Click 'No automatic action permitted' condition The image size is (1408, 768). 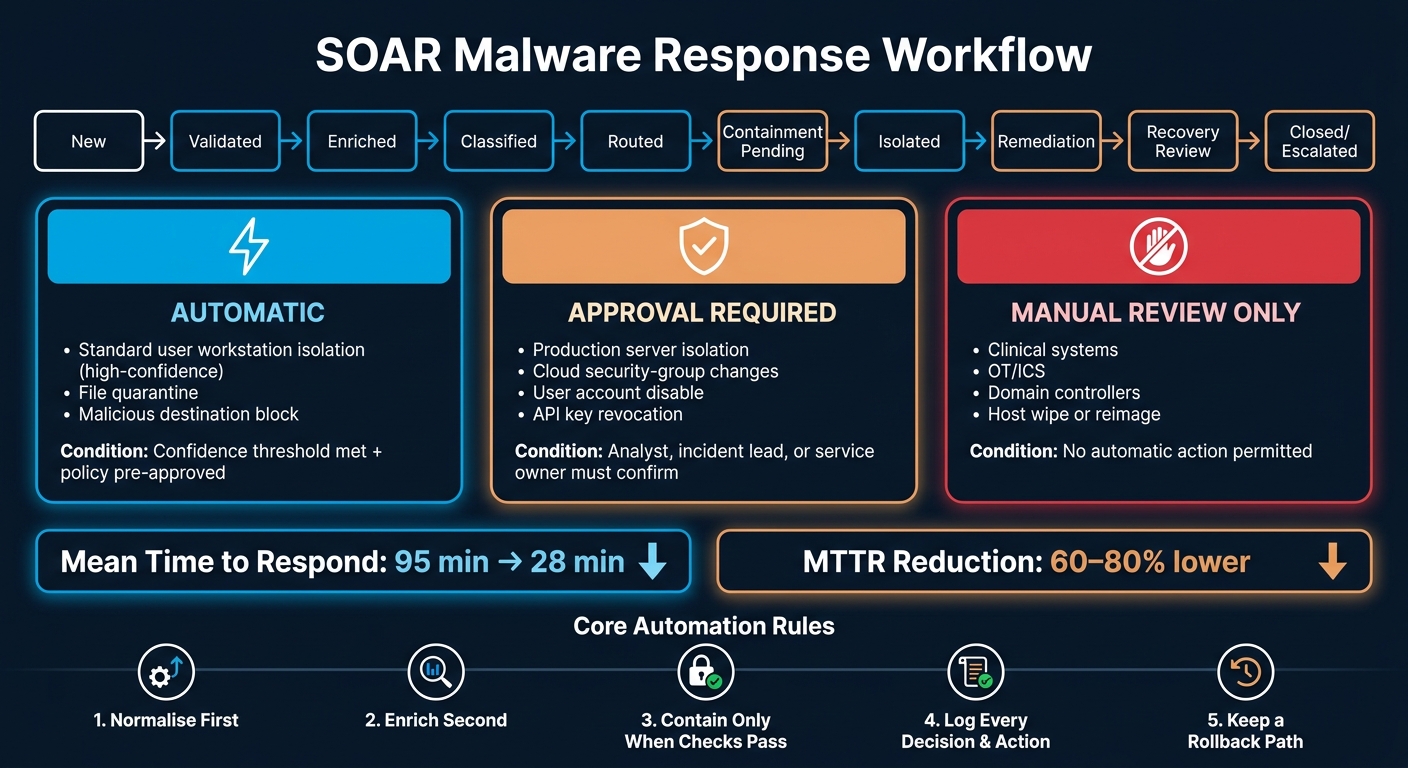(x=1141, y=451)
